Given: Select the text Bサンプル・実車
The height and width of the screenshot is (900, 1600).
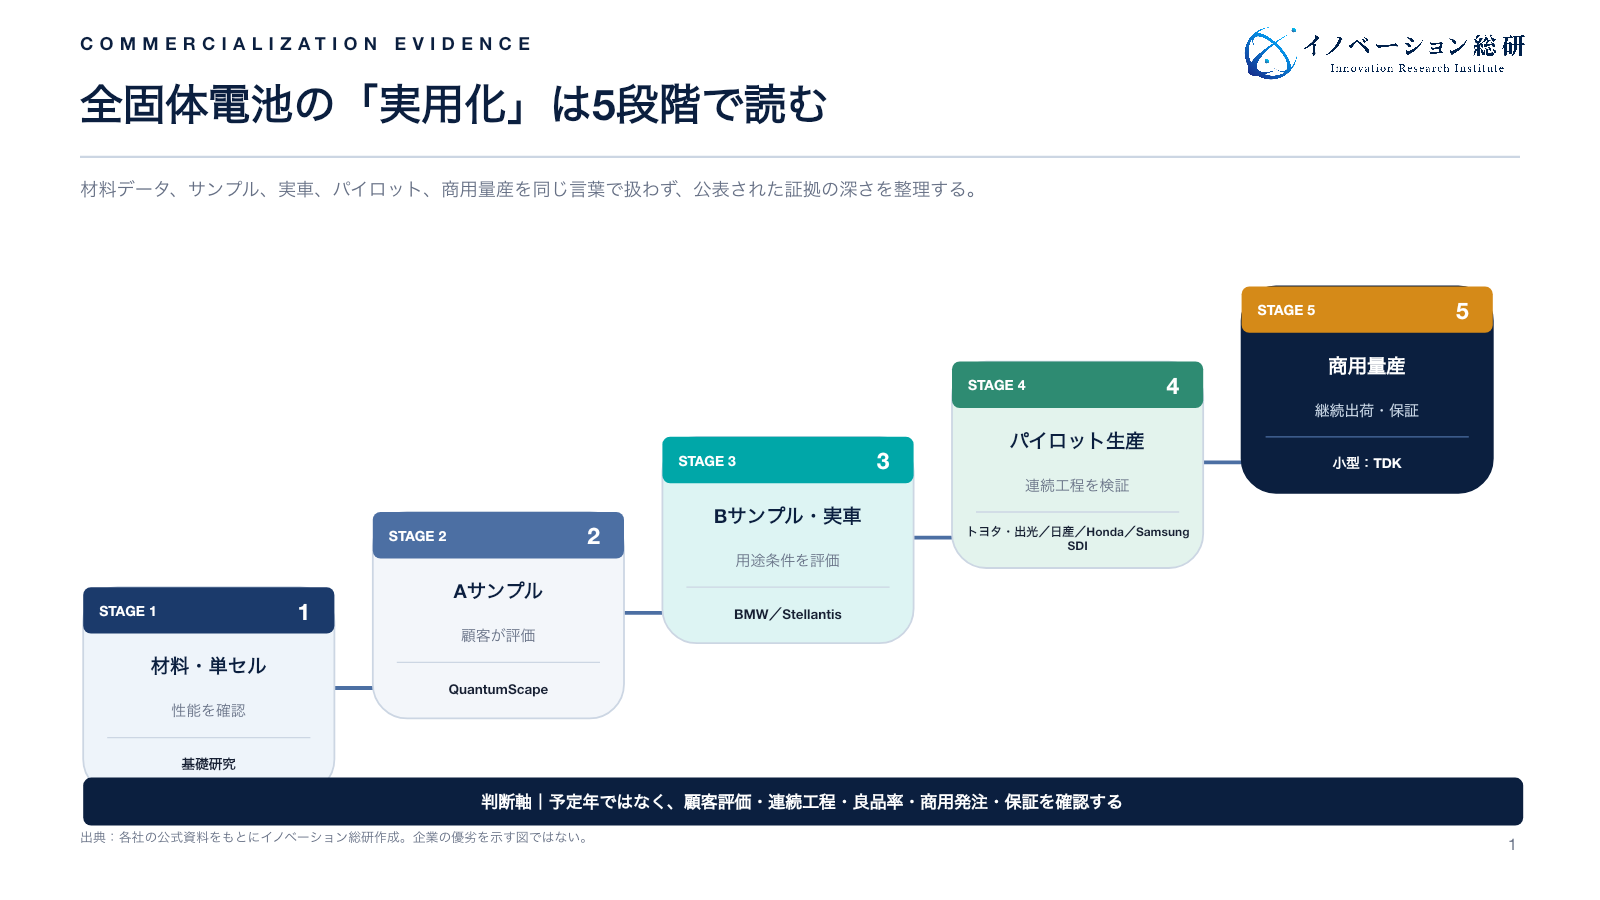Looking at the screenshot, I should coord(788,516).
